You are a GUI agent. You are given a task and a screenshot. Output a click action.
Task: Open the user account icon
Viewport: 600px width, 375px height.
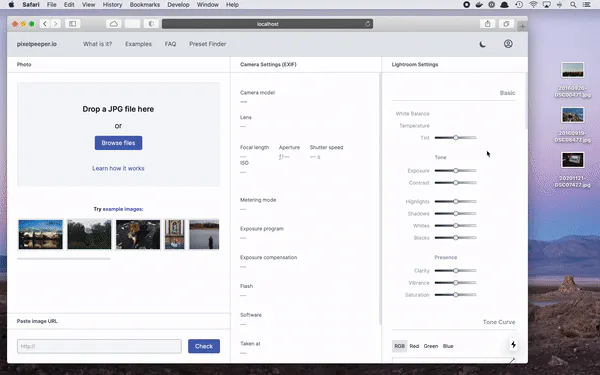[x=508, y=44]
